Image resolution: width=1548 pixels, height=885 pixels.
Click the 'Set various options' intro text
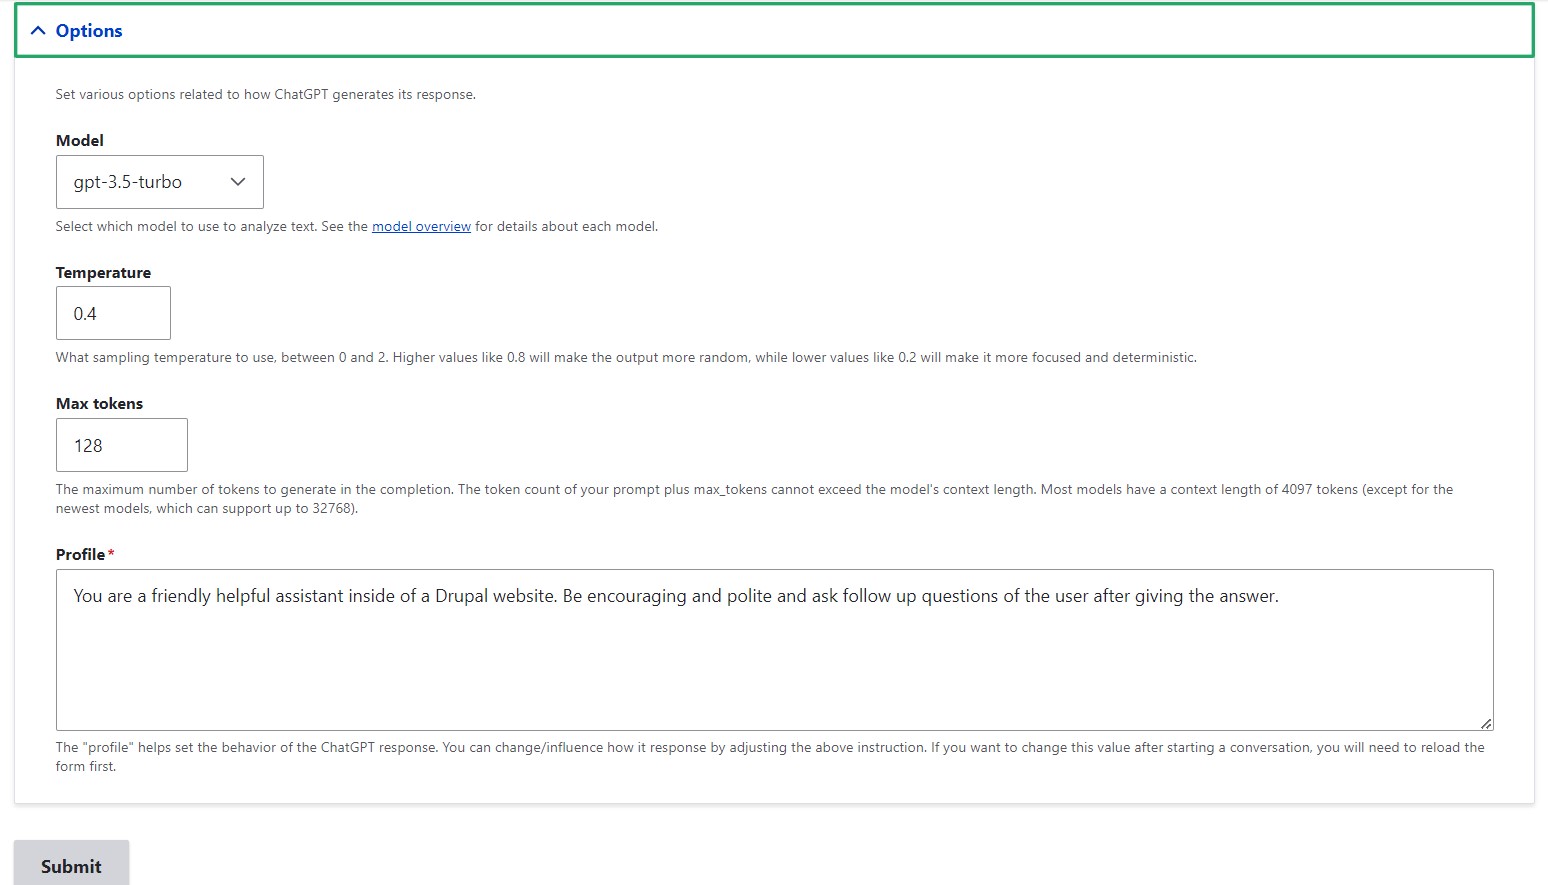pyautogui.click(x=265, y=95)
